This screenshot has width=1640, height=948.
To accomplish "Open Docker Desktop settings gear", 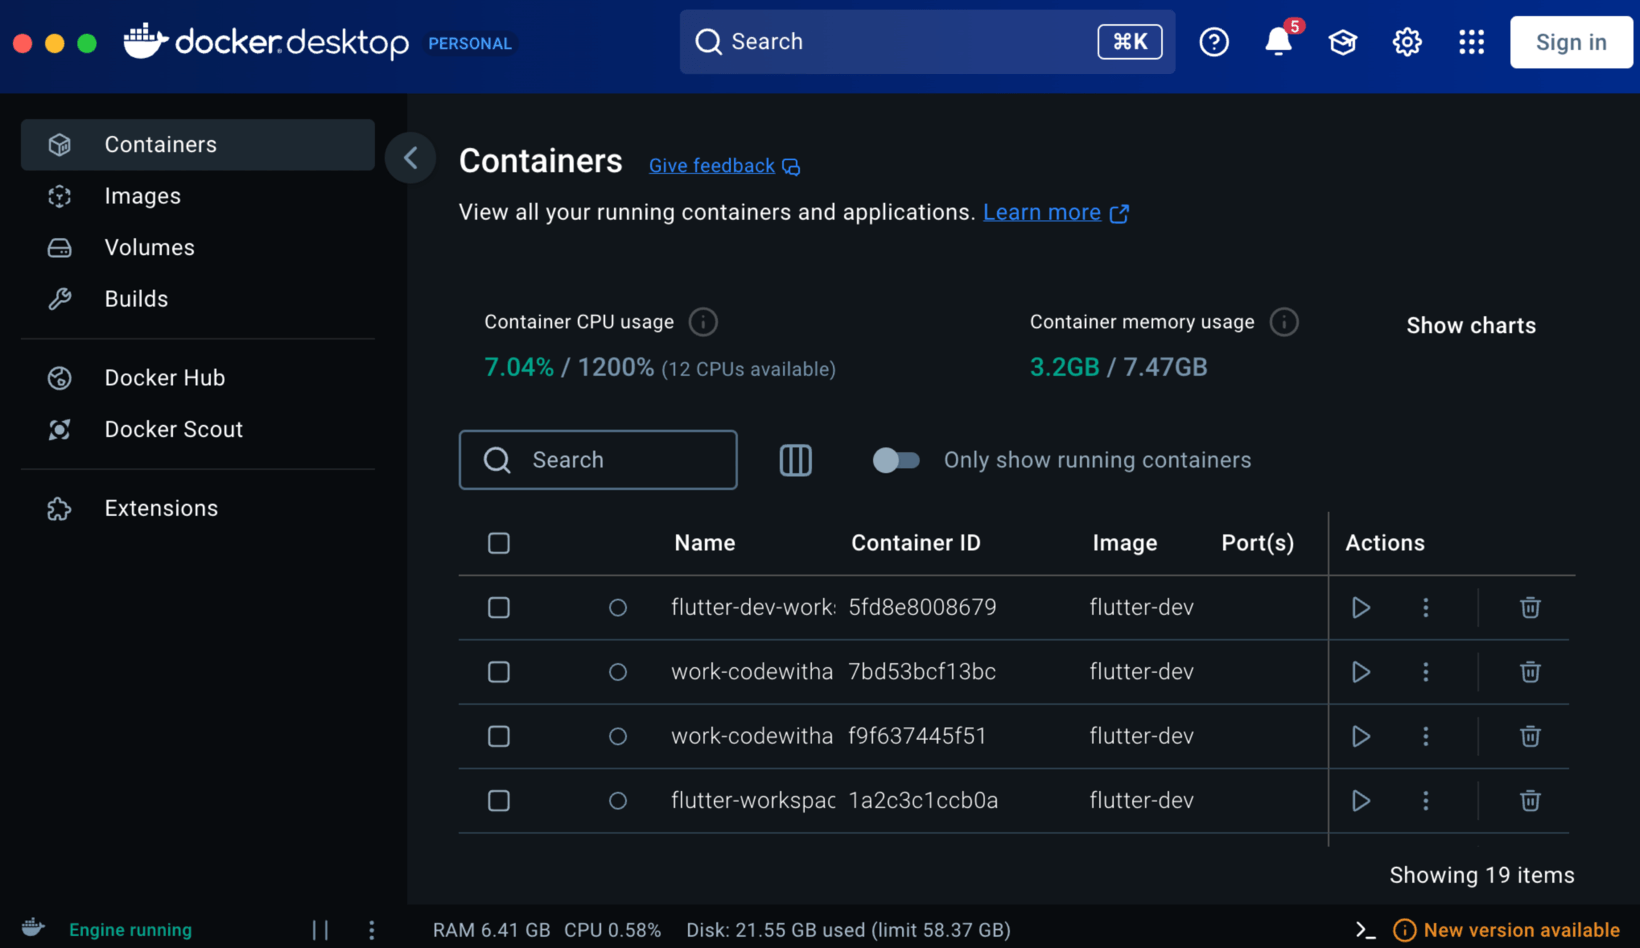I will [1407, 42].
